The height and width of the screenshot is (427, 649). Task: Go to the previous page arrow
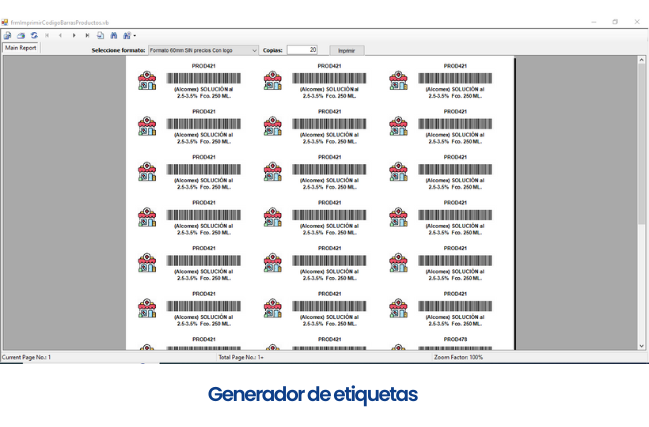coord(60,36)
